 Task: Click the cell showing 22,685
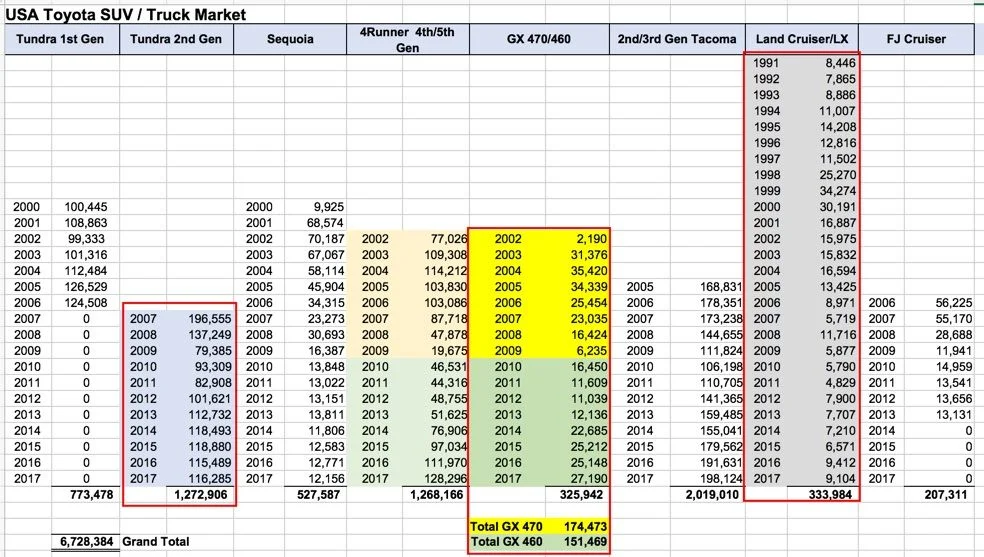pos(589,431)
